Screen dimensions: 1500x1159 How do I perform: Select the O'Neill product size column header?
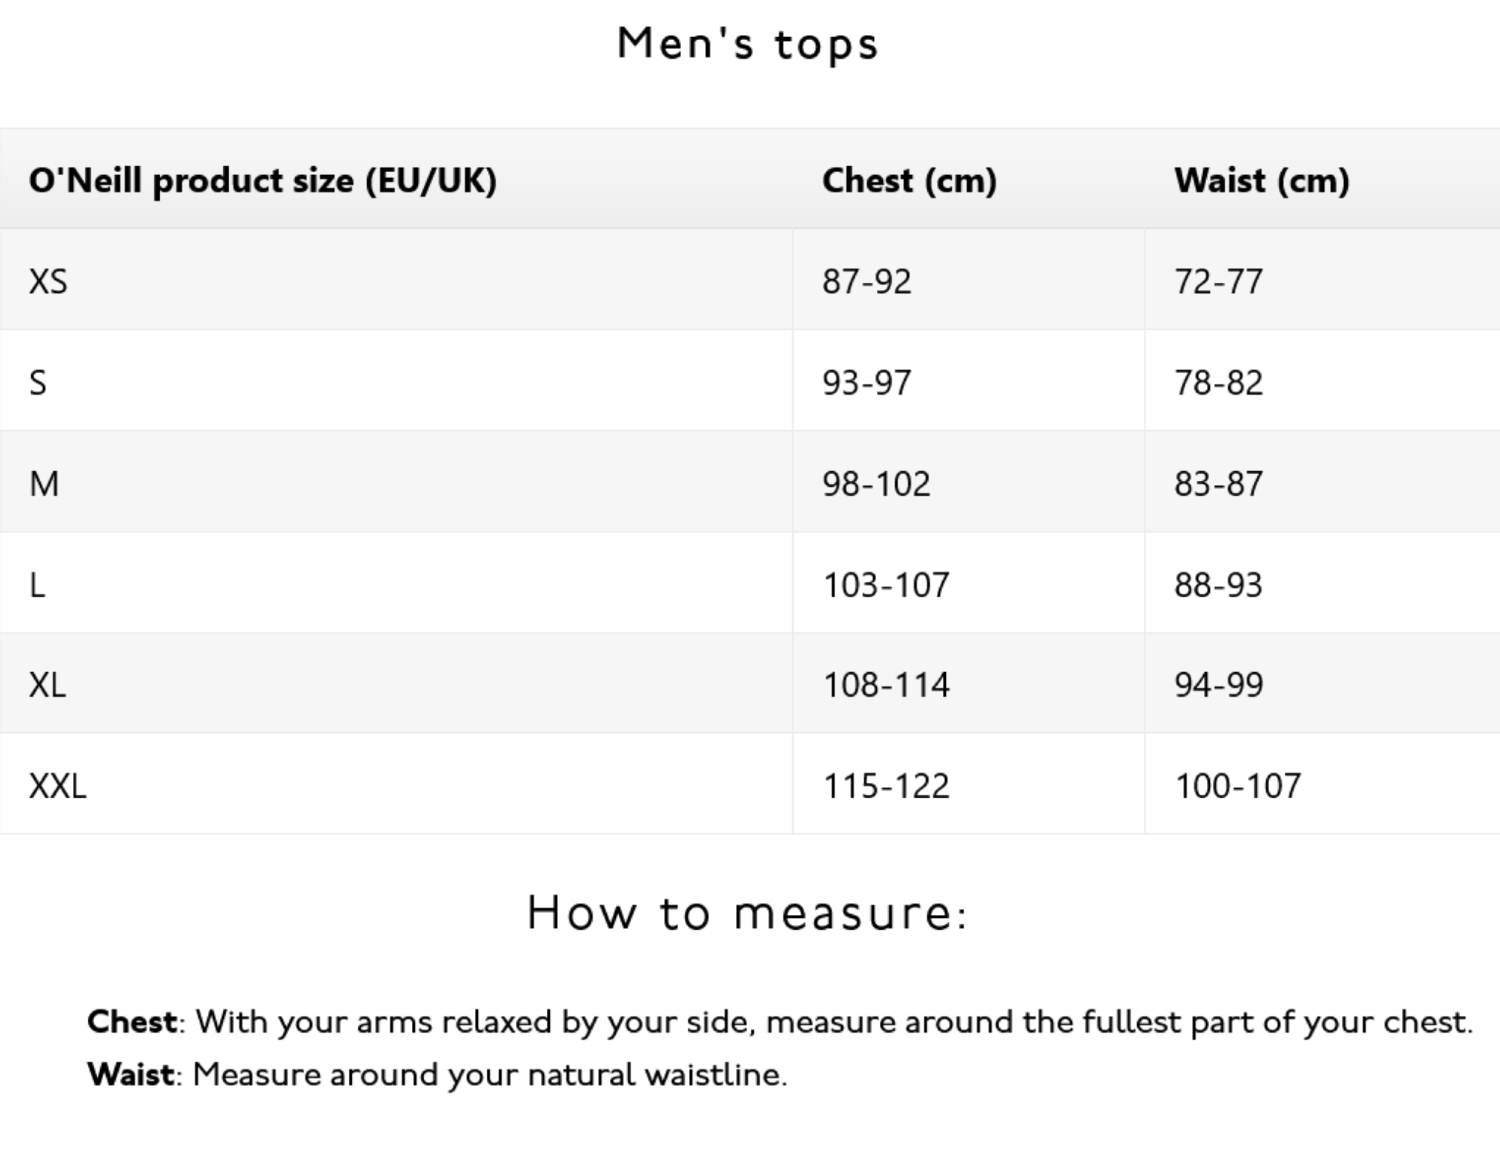(x=263, y=180)
